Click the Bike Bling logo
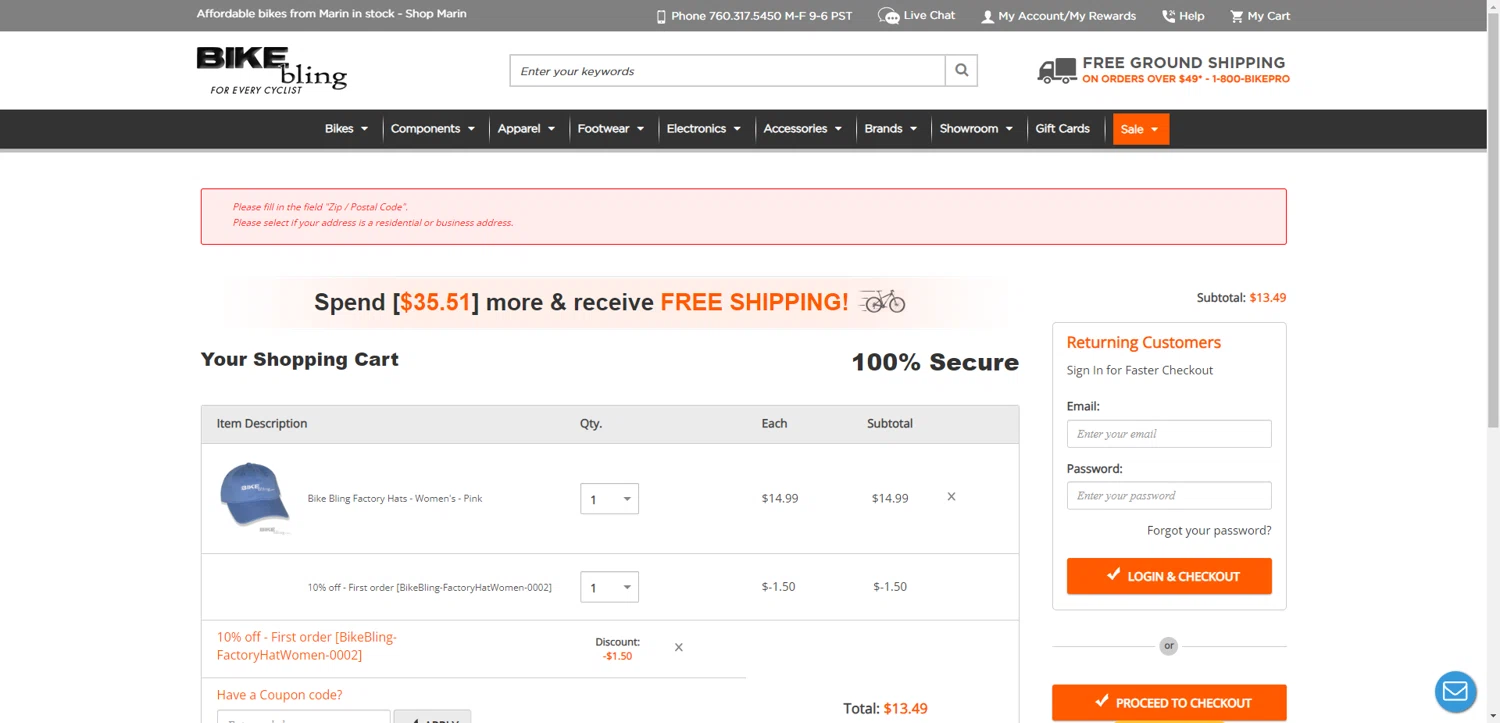 [x=271, y=70]
